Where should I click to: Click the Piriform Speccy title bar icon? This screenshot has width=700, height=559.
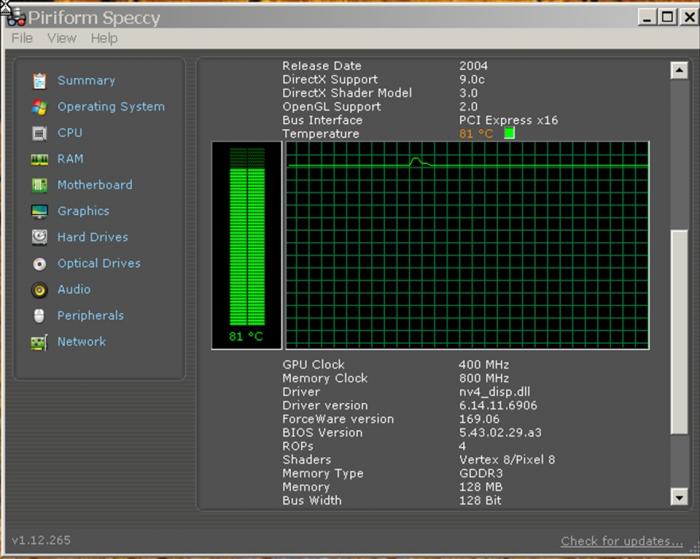(14, 16)
